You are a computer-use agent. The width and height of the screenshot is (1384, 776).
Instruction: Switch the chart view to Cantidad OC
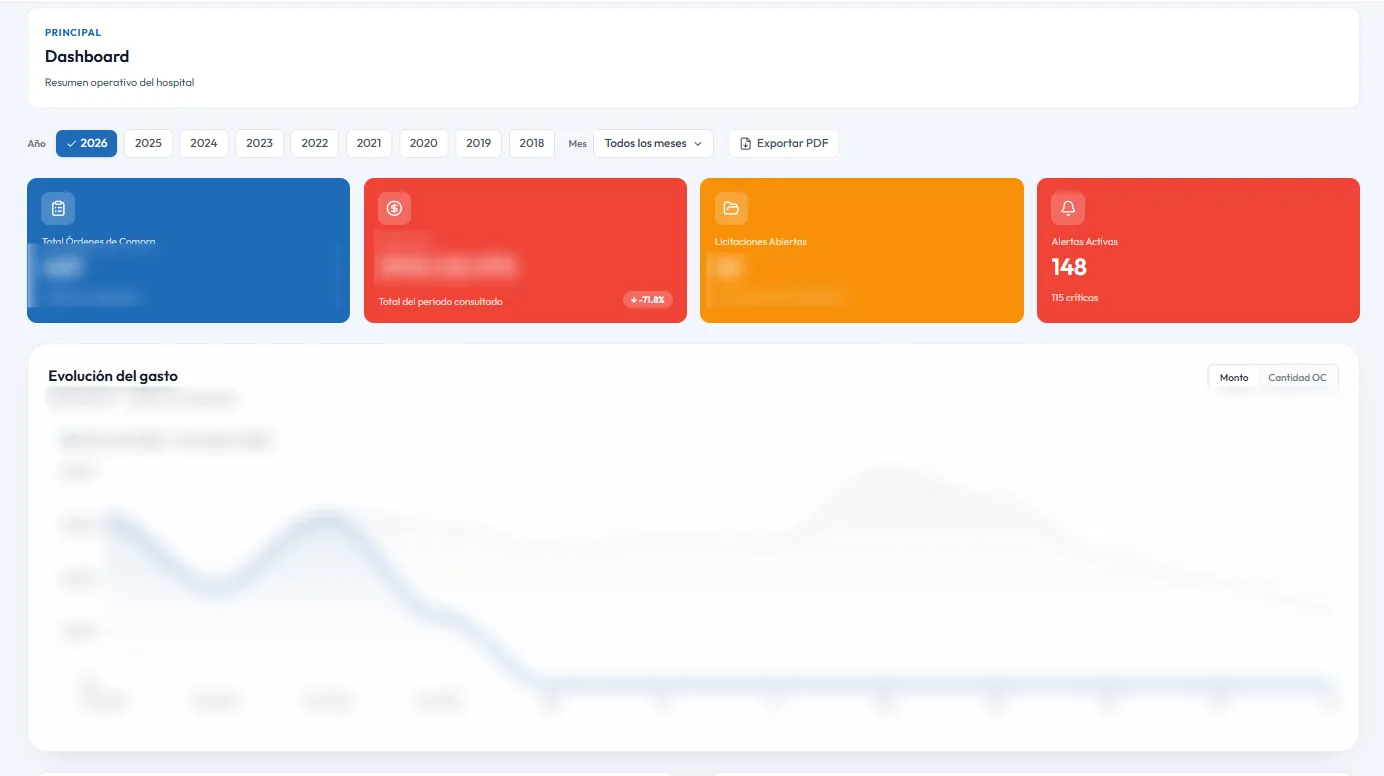tap(1297, 377)
